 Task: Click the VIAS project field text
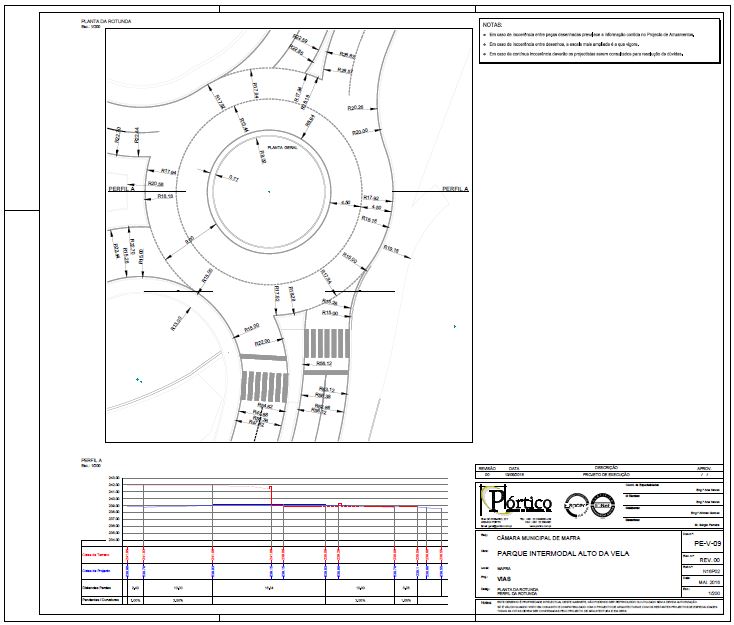coord(503,578)
